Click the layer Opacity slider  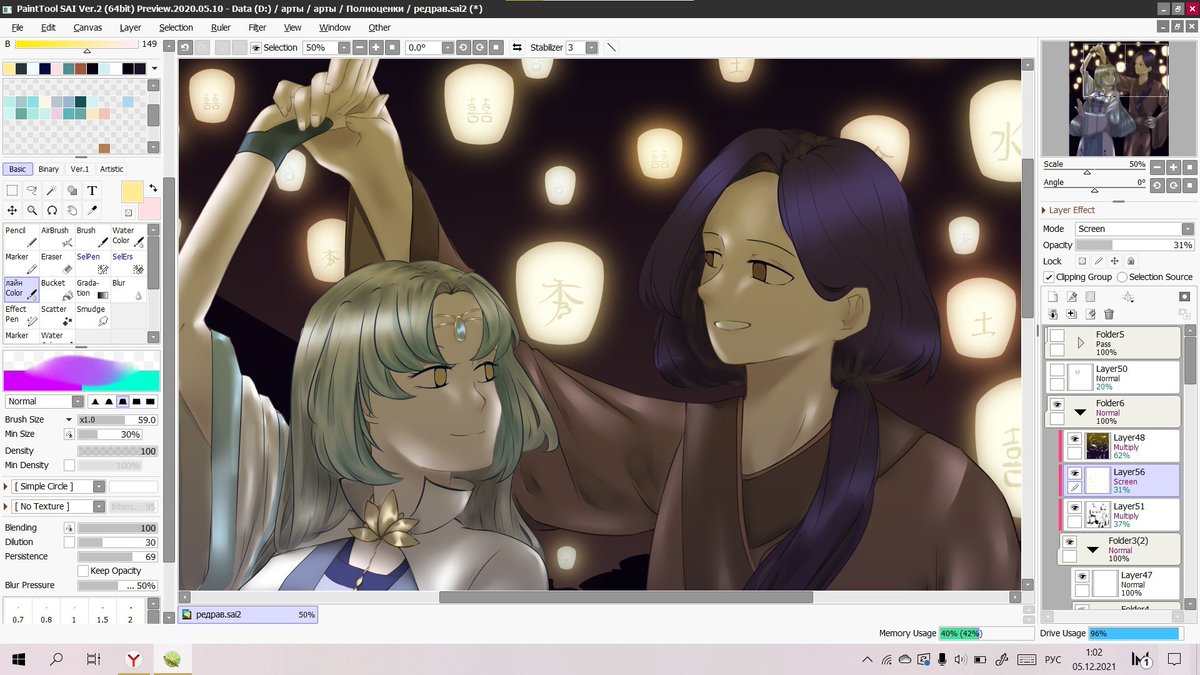click(x=1135, y=245)
